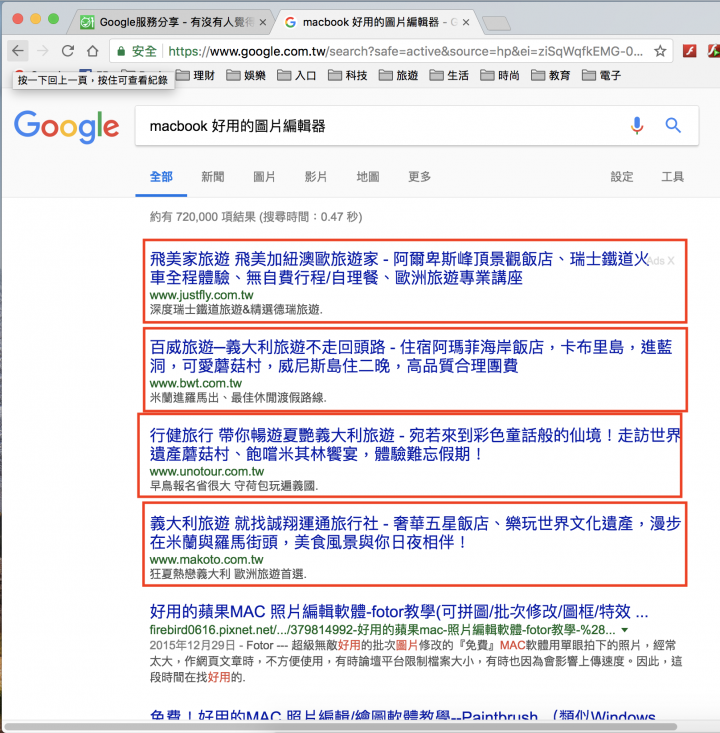This screenshot has height=733, width=720.
Task: Close the macbook 好用的圖片編輯器 tab
Action: pyautogui.click(x=466, y=22)
